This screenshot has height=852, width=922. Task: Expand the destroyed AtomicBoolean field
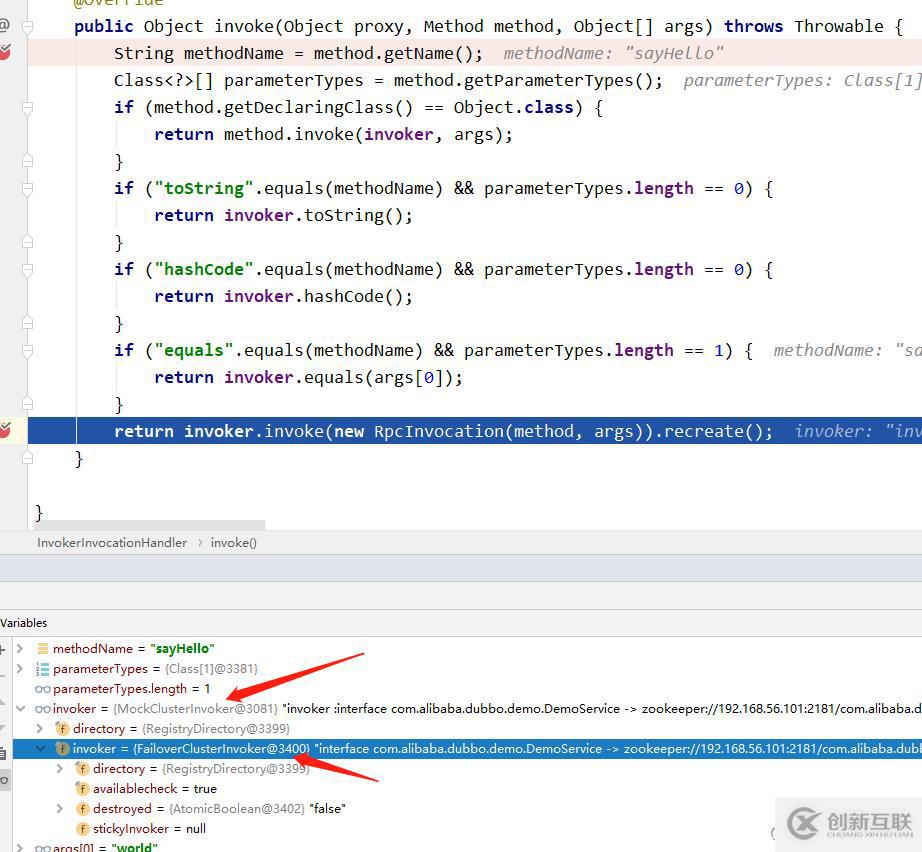tap(60, 808)
